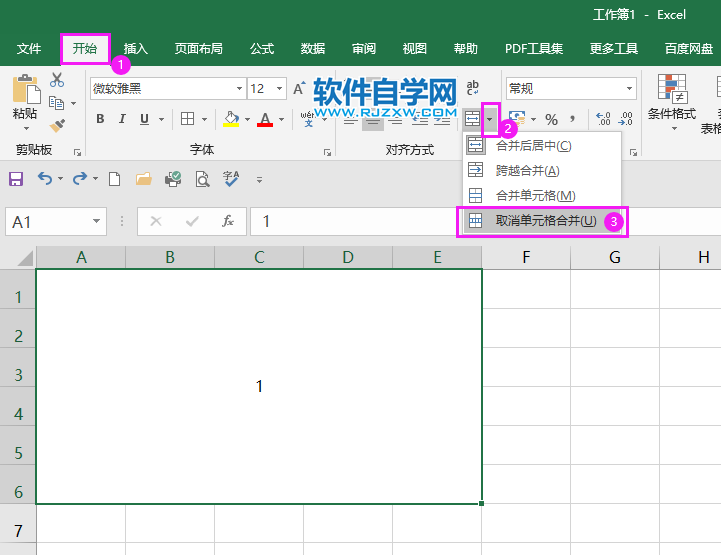The width and height of the screenshot is (721, 555).
Task: Open the clipboard group dialog launcher
Action: tap(77, 152)
